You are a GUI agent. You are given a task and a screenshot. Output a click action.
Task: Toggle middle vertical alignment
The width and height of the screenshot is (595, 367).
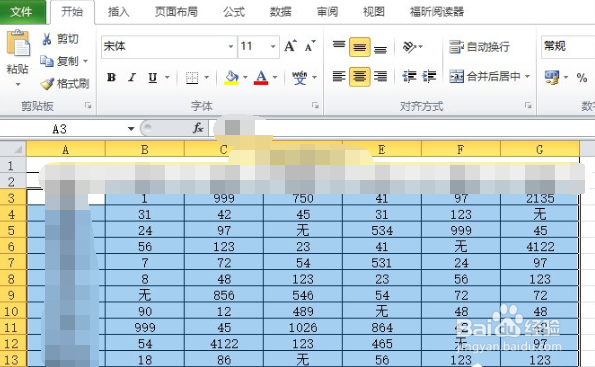359,47
